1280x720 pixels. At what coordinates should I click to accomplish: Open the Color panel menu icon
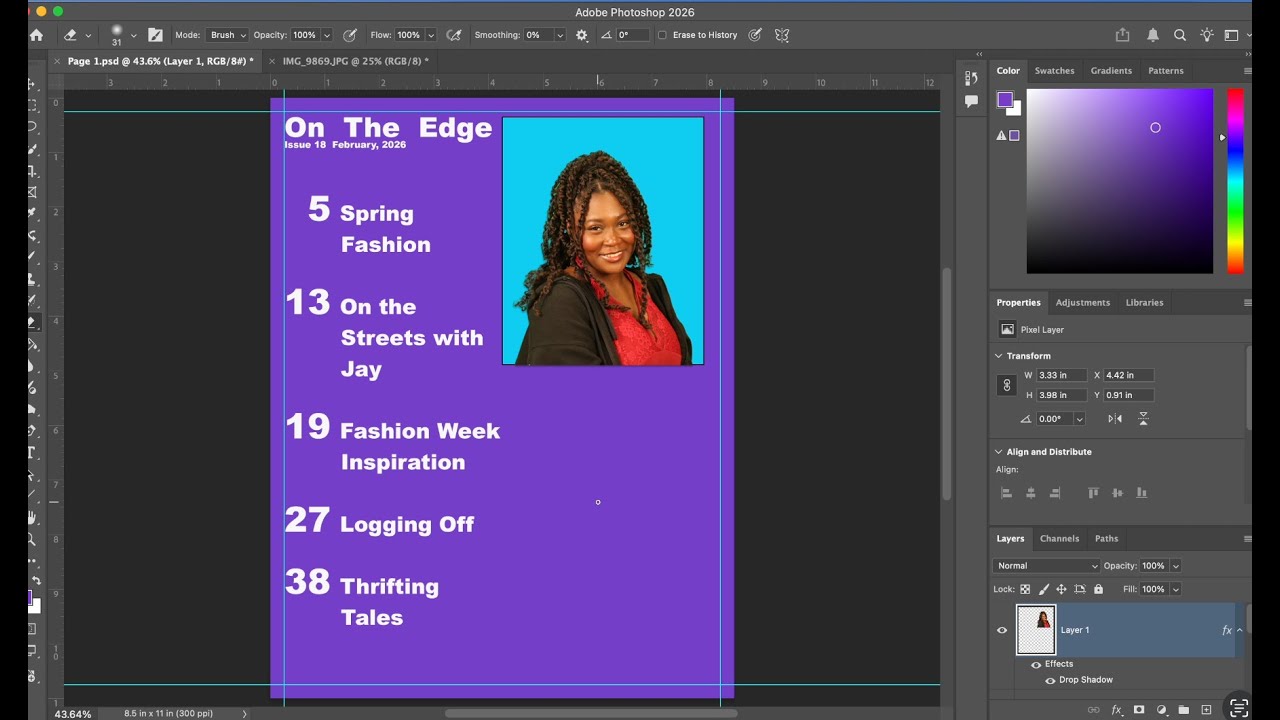(x=1247, y=71)
